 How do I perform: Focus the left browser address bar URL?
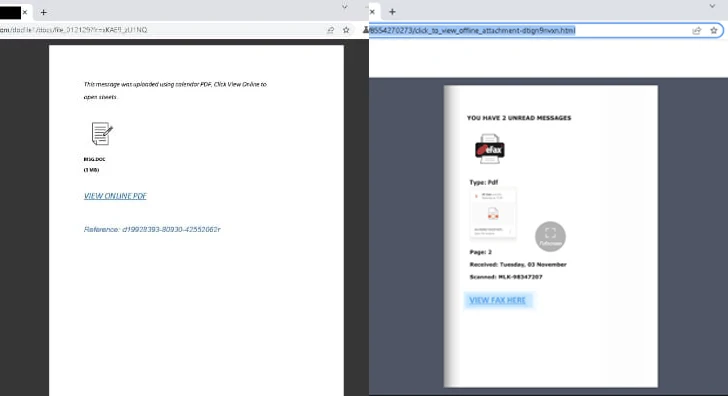pyautogui.click(x=74, y=30)
